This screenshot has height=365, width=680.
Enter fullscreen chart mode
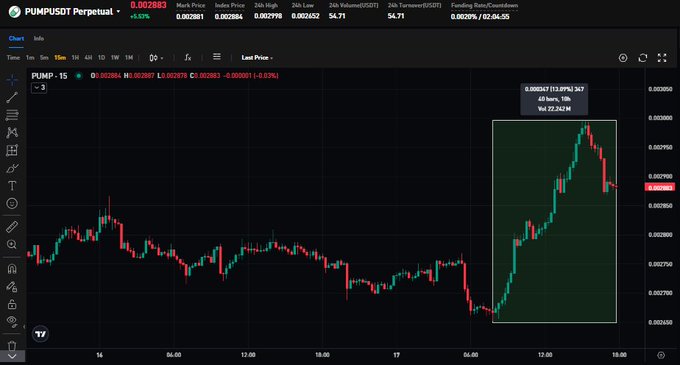(x=662, y=58)
